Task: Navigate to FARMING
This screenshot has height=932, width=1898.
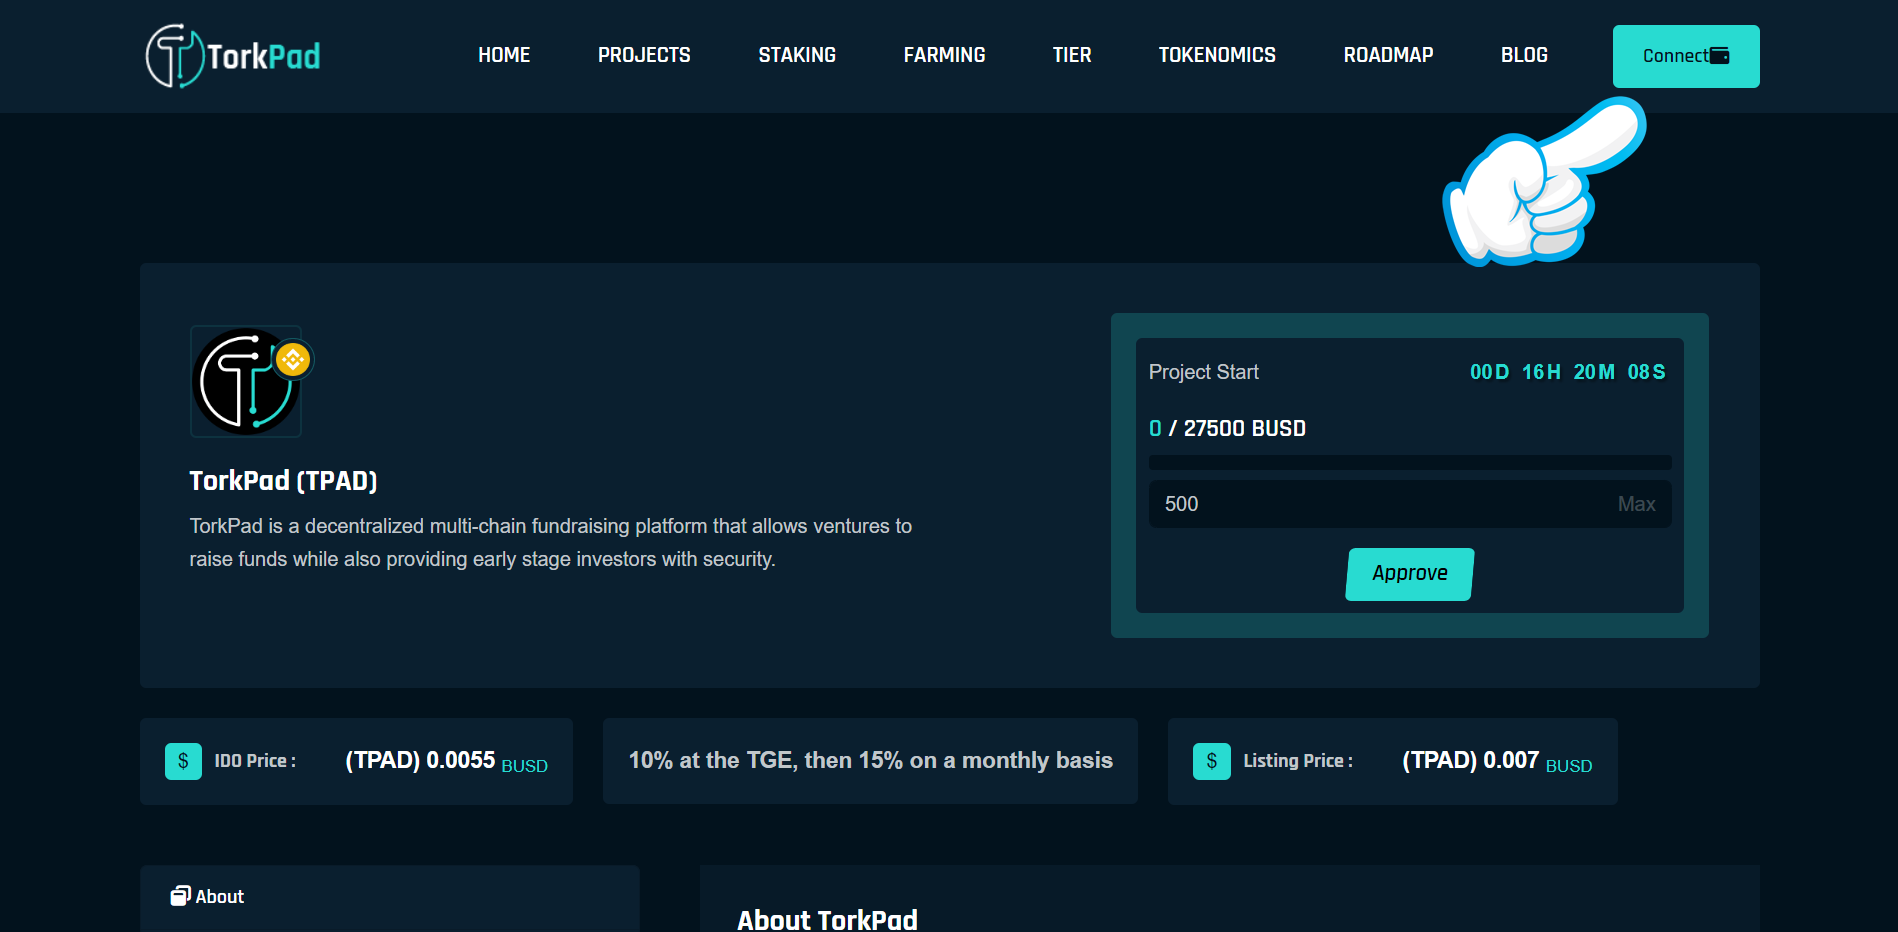Action: (x=944, y=56)
